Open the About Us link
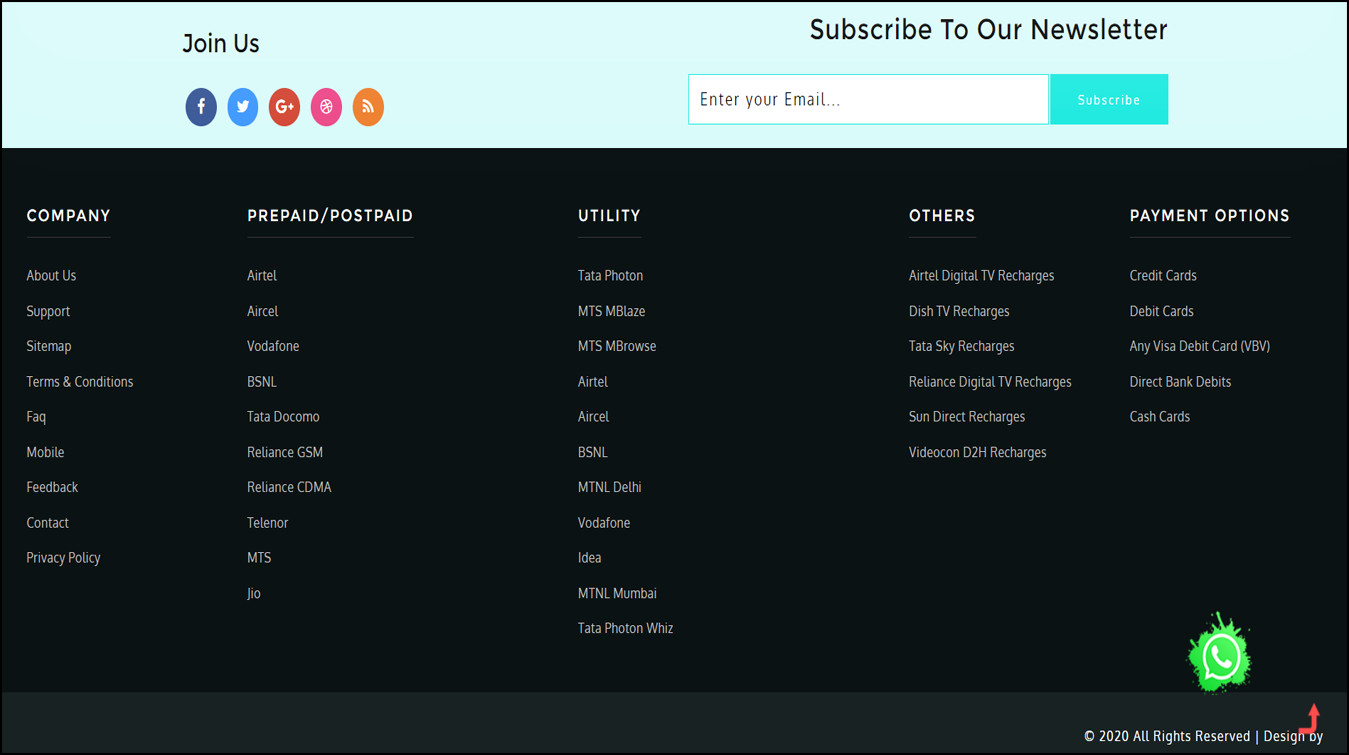1349x755 pixels. pos(51,276)
